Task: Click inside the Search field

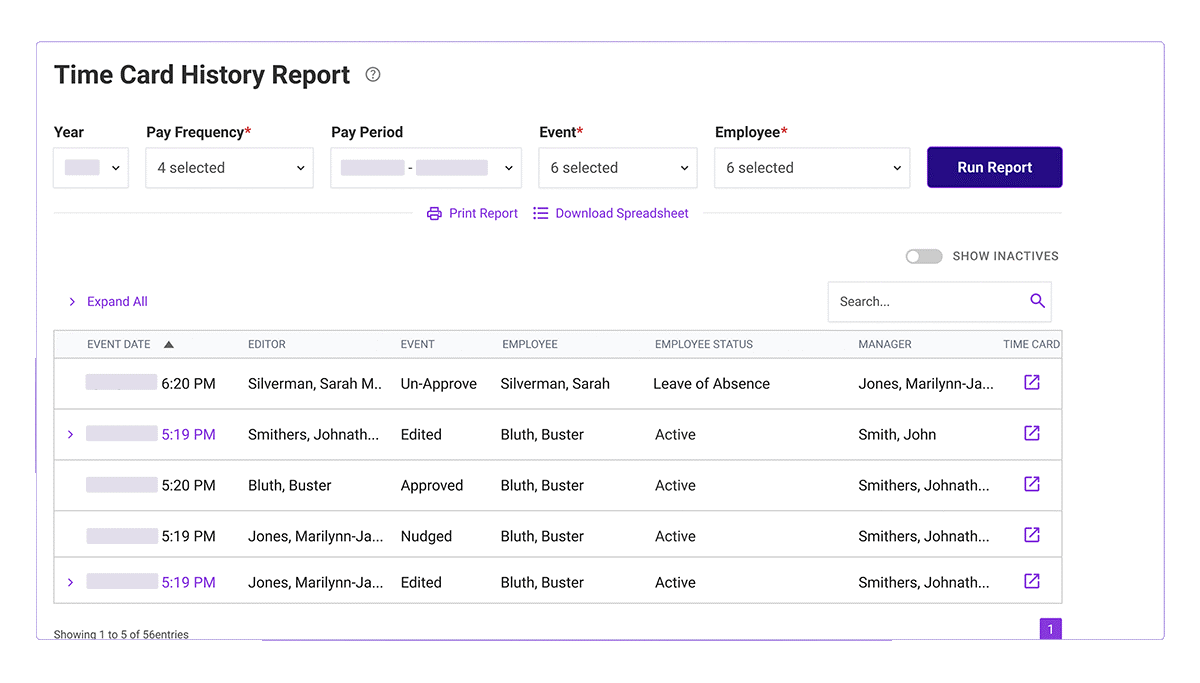Action: 920,301
